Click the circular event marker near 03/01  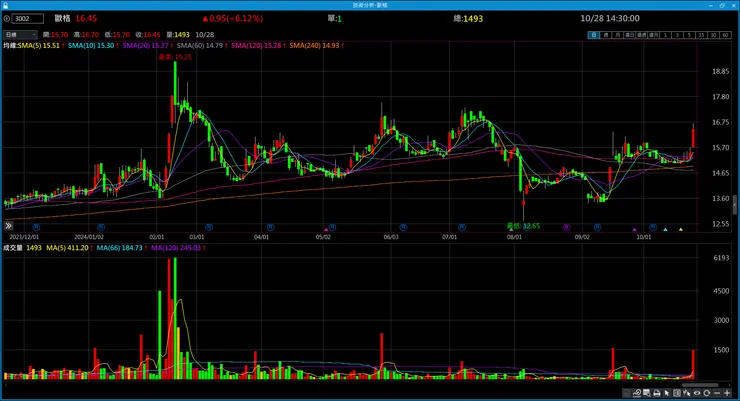coord(209,227)
